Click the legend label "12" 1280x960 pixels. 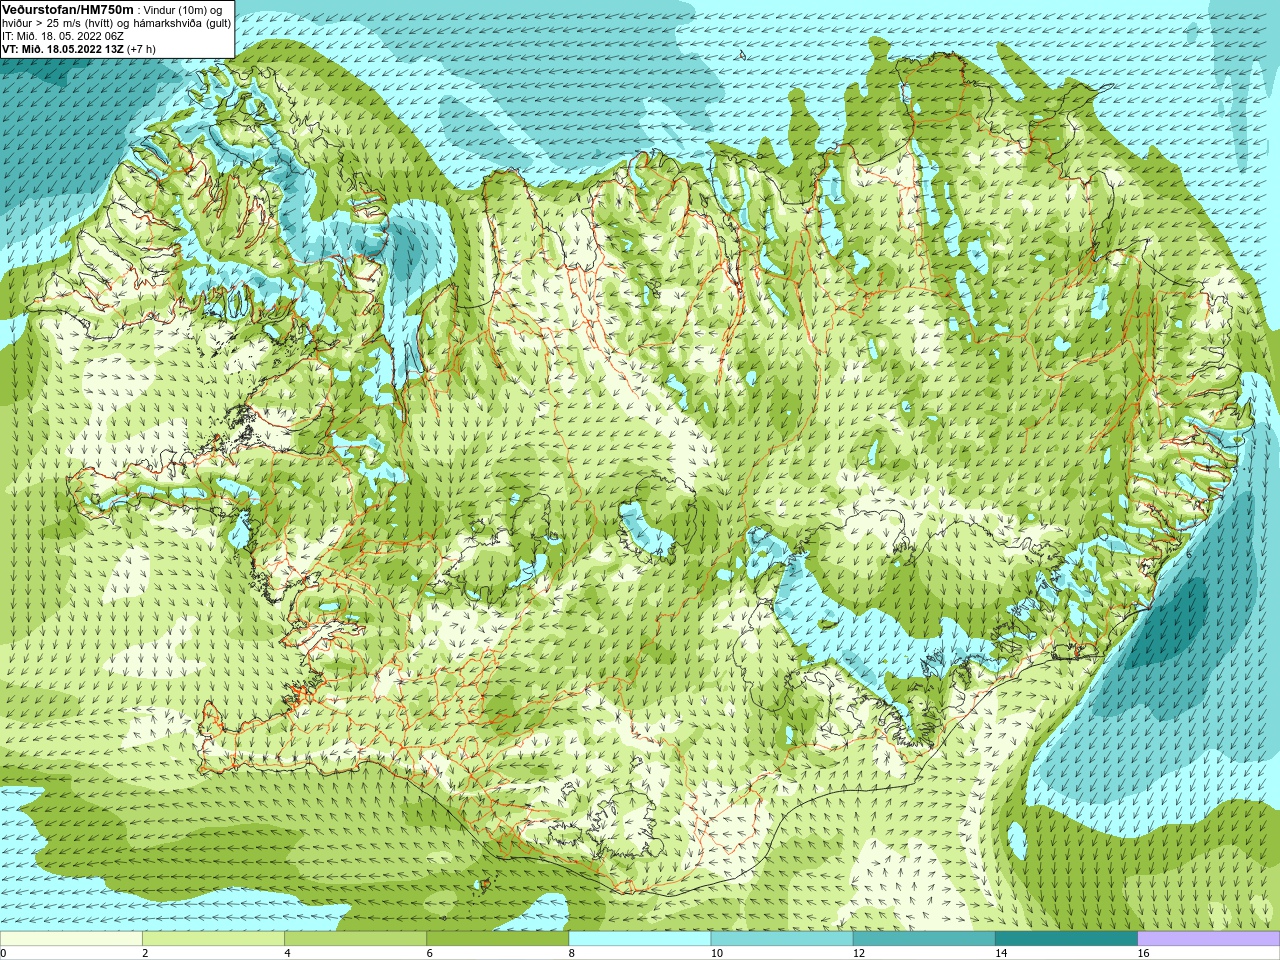(859, 953)
